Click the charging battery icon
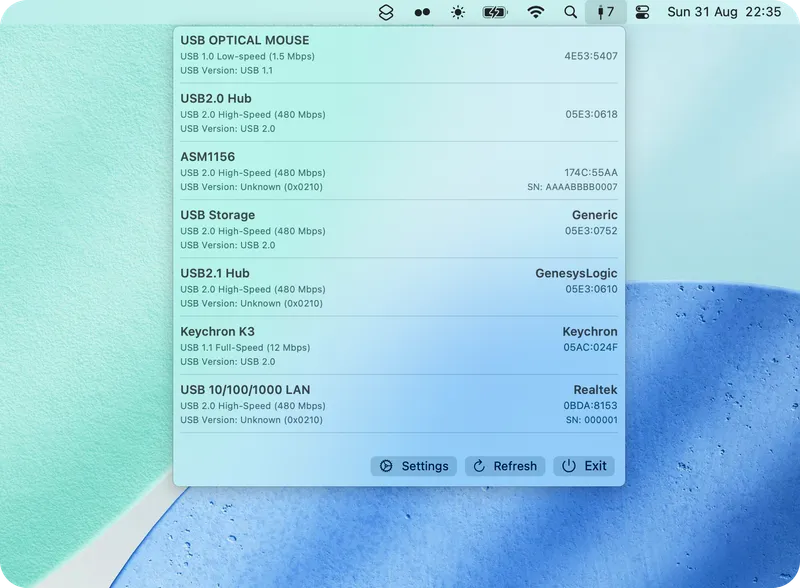The height and width of the screenshot is (588, 800). [492, 11]
